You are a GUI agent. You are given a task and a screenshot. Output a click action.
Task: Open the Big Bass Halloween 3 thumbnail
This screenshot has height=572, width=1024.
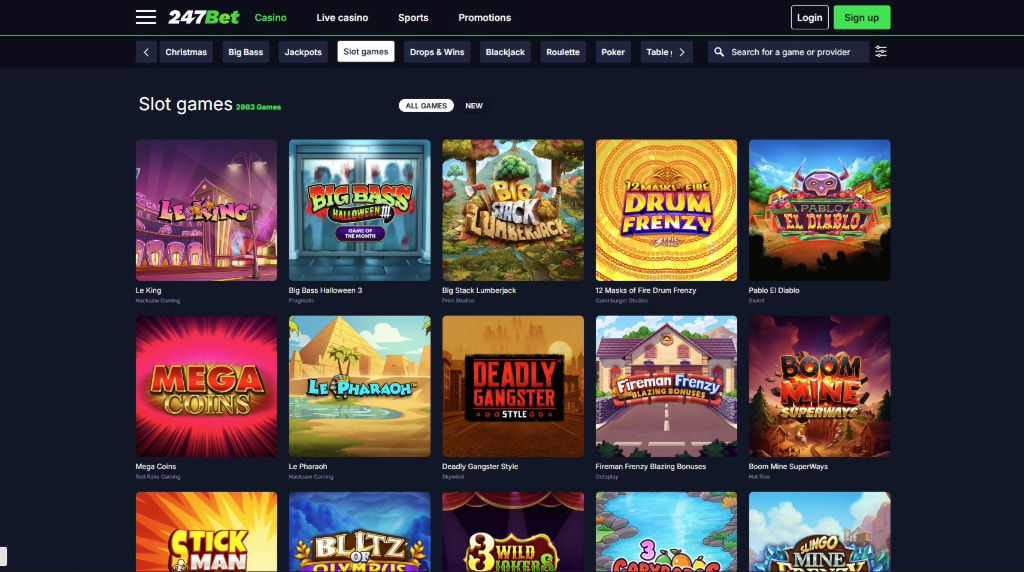pyautogui.click(x=360, y=210)
